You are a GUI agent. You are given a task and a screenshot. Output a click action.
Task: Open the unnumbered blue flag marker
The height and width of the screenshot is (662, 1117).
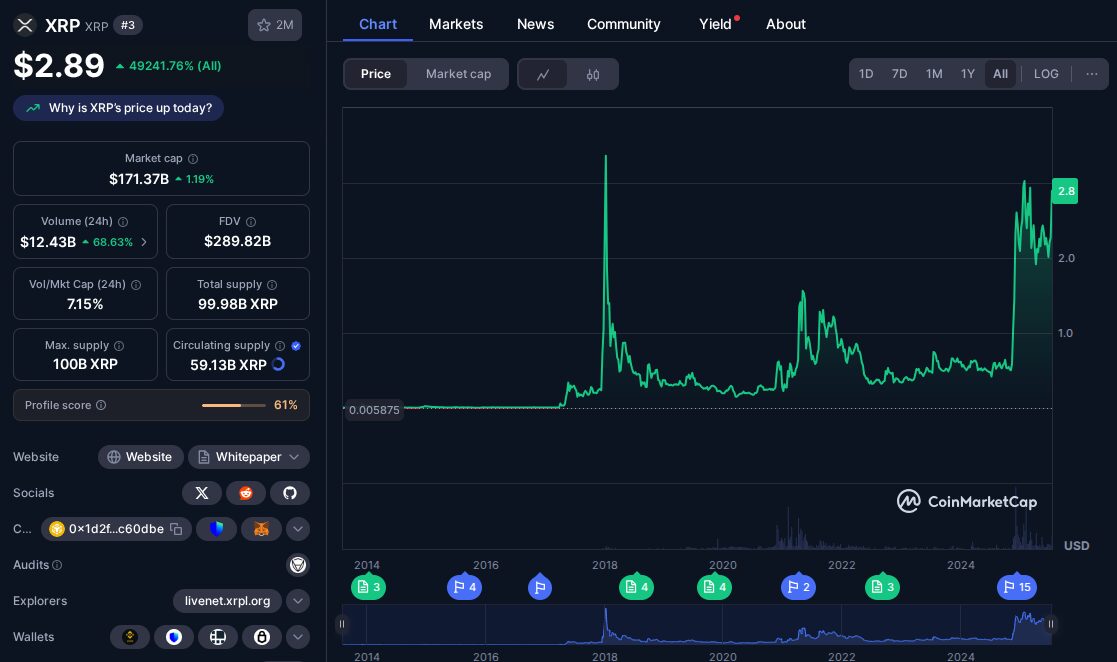click(540, 586)
